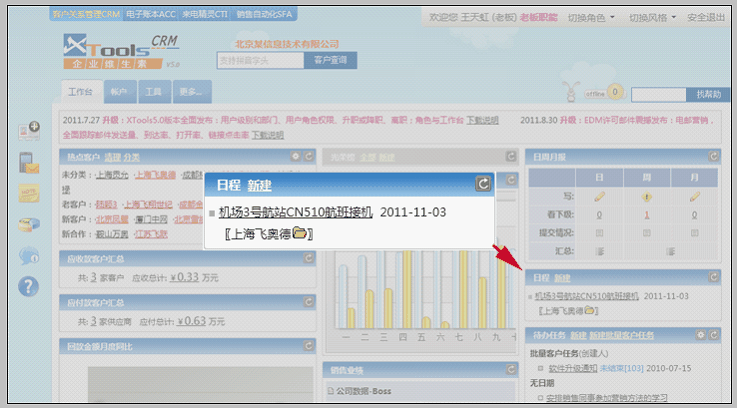Click the customer search input field

[x=260, y=60]
